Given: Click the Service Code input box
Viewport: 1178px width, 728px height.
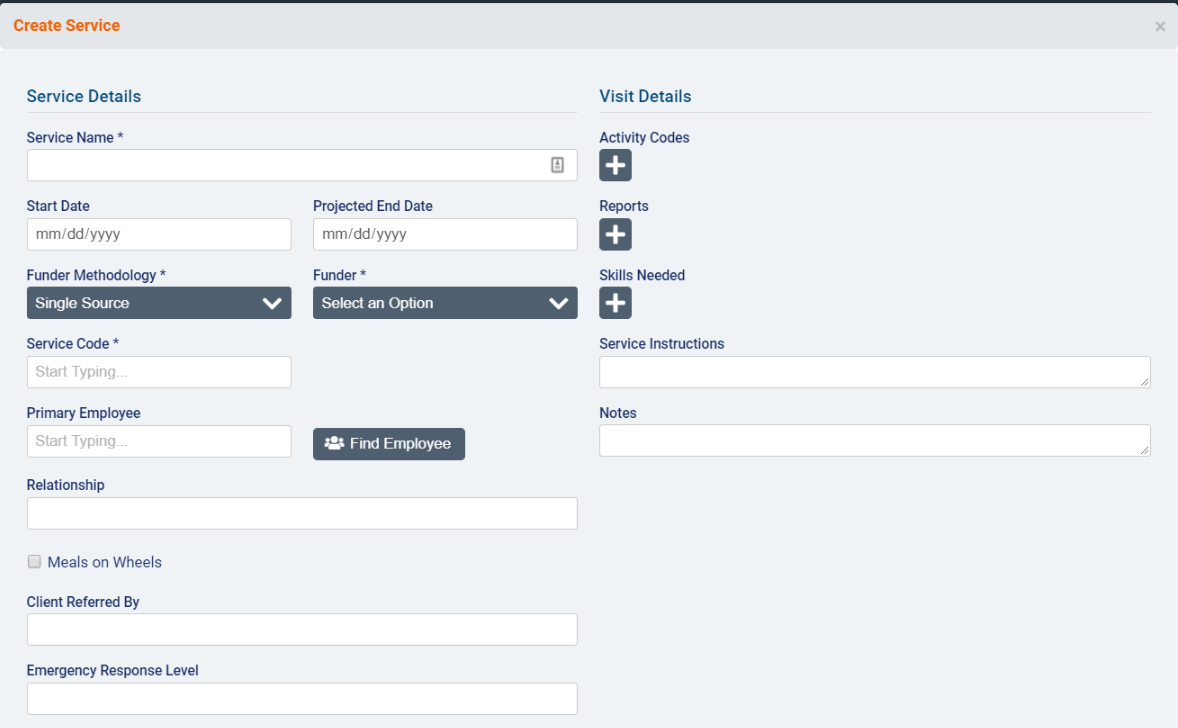Looking at the screenshot, I should click(x=159, y=372).
